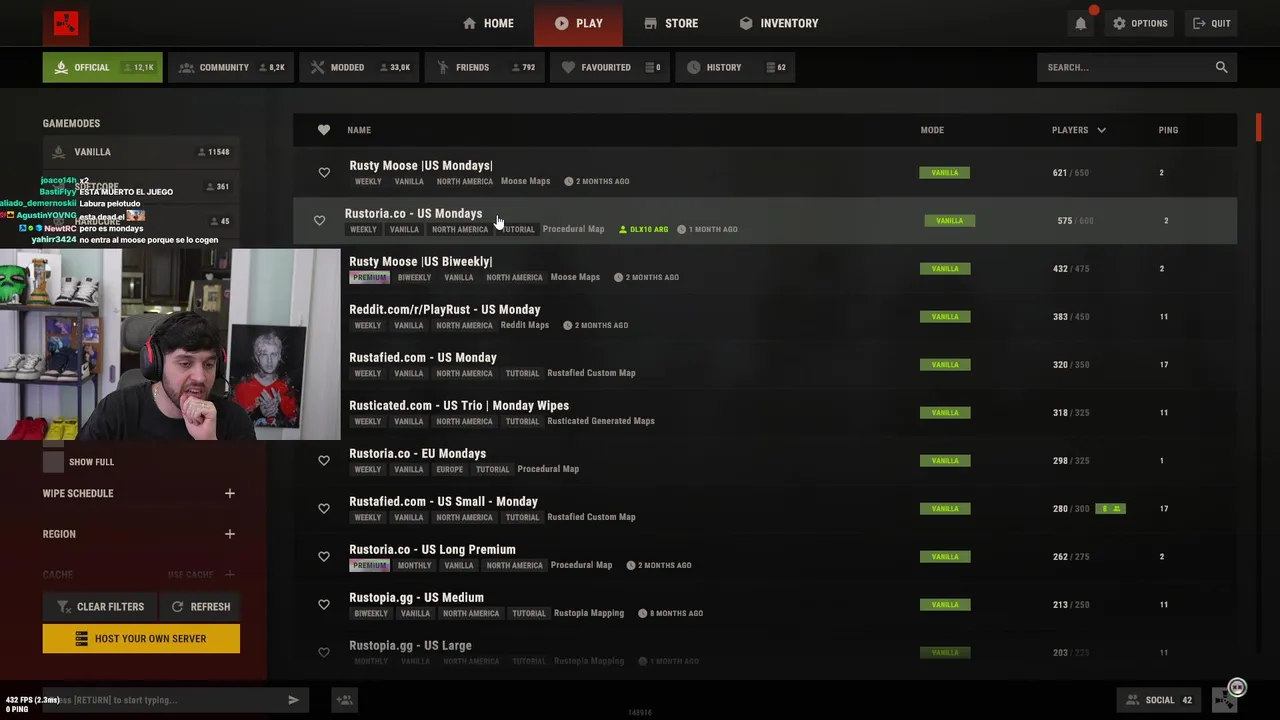Select Rustoria.co - EU Mondays server name
Viewport: 1280px width, 720px height.
pyautogui.click(x=418, y=453)
